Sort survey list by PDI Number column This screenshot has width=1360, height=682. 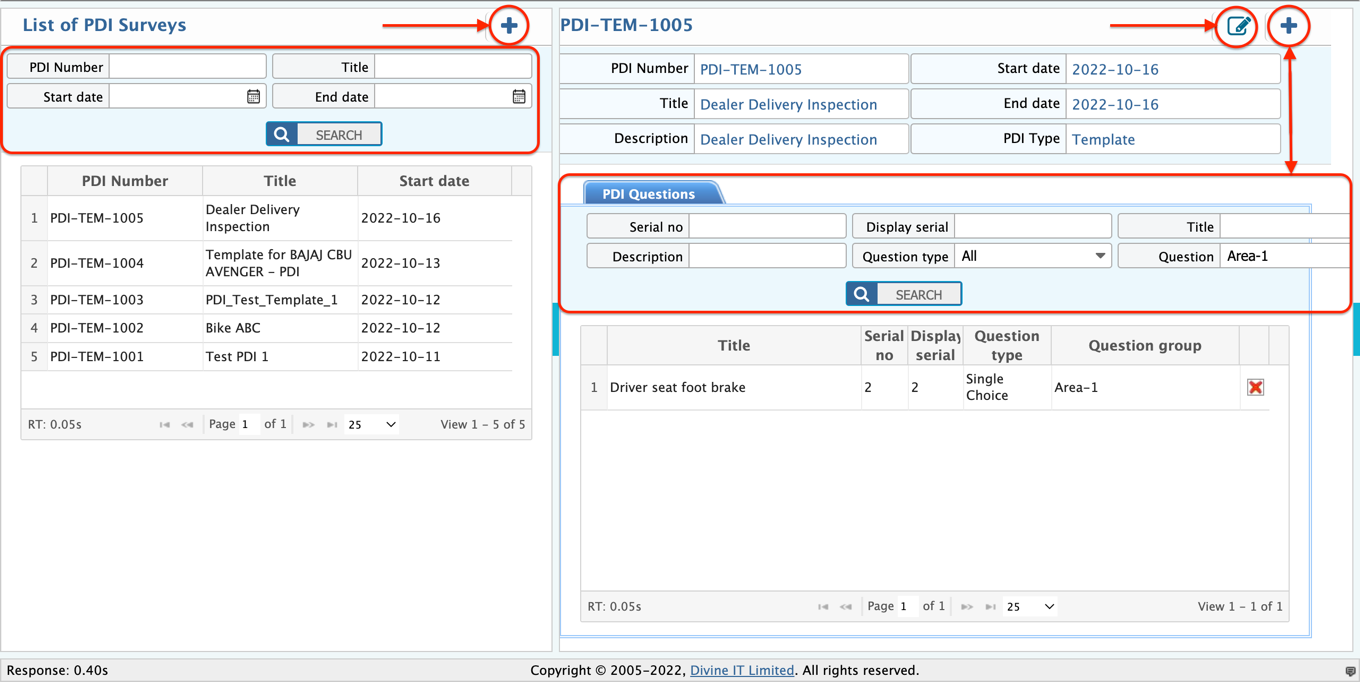(125, 181)
